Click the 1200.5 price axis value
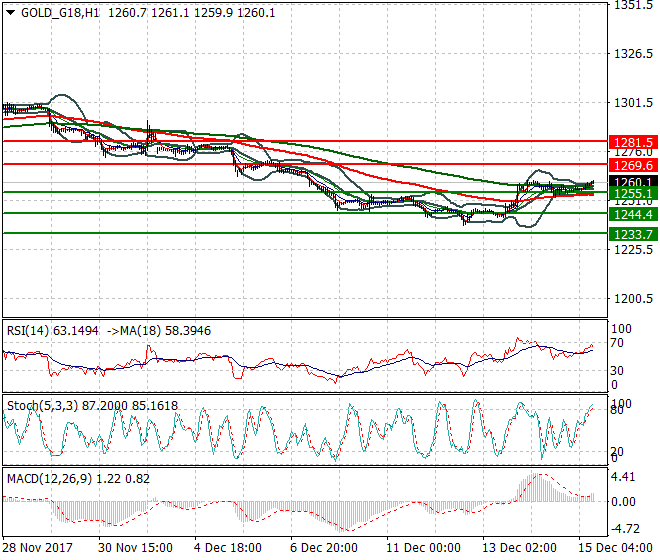Screen dimensions: 660x560 point(634,299)
